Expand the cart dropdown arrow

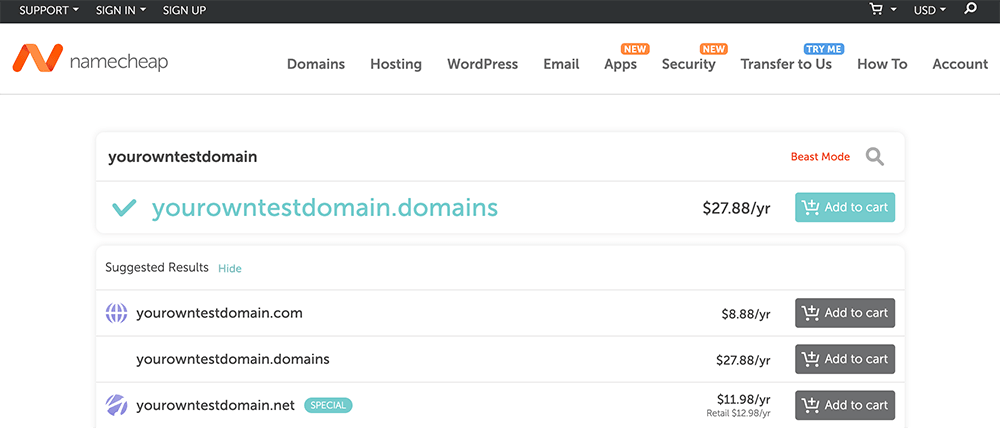tap(893, 10)
